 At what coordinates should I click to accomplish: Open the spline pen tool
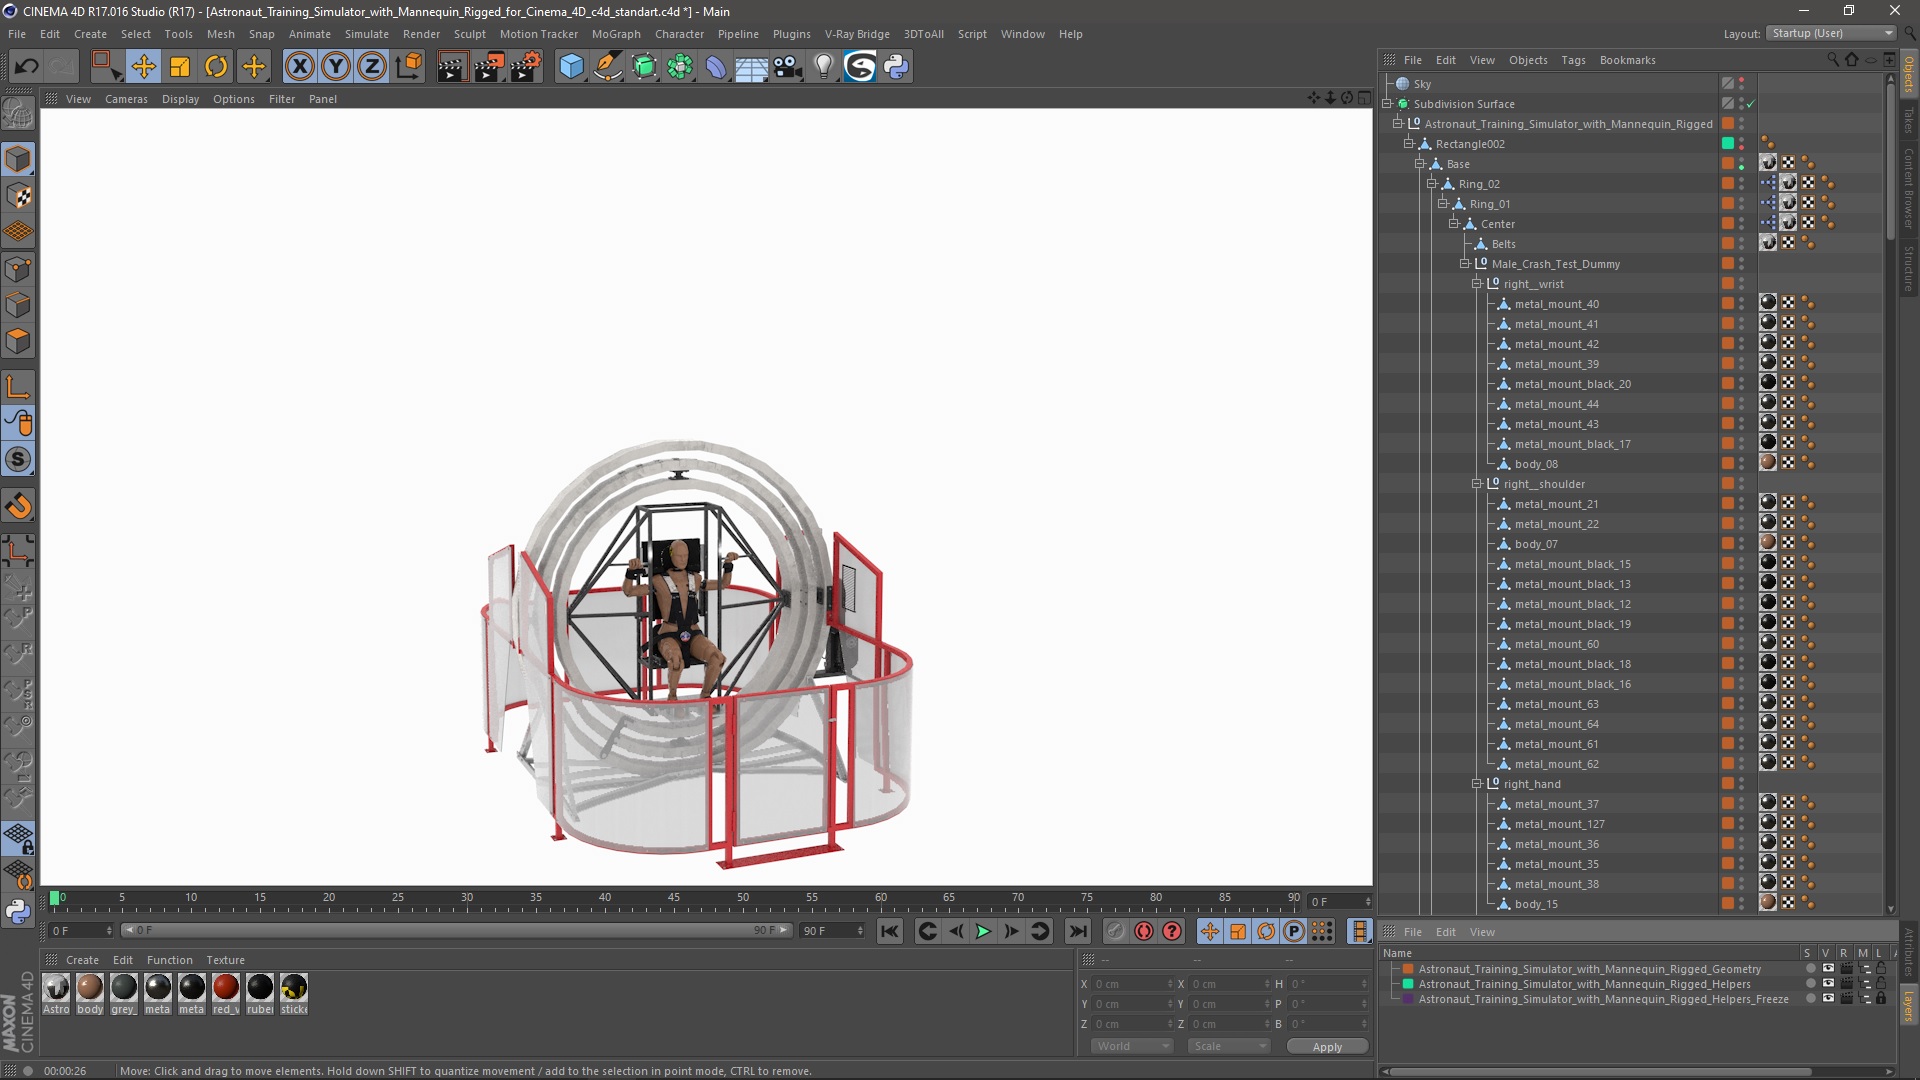point(608,67)
